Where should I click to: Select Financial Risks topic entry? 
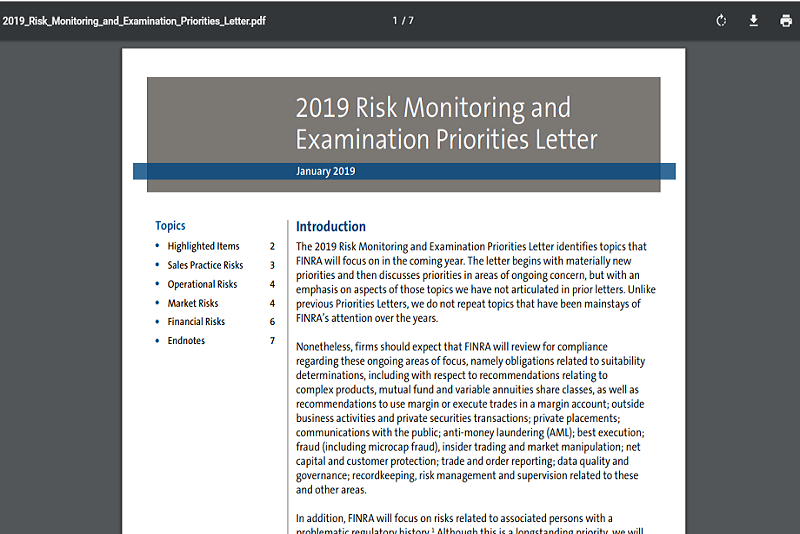[196, 322]
